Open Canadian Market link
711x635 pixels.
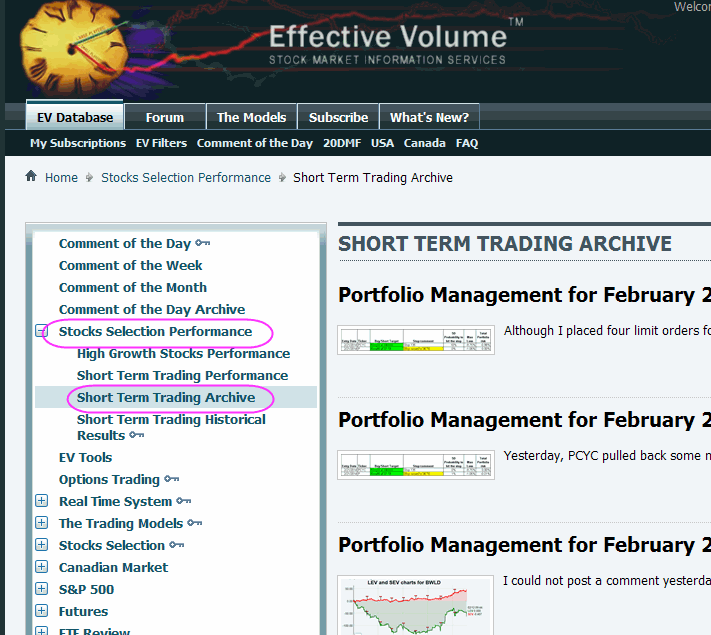tap(113, 567)
